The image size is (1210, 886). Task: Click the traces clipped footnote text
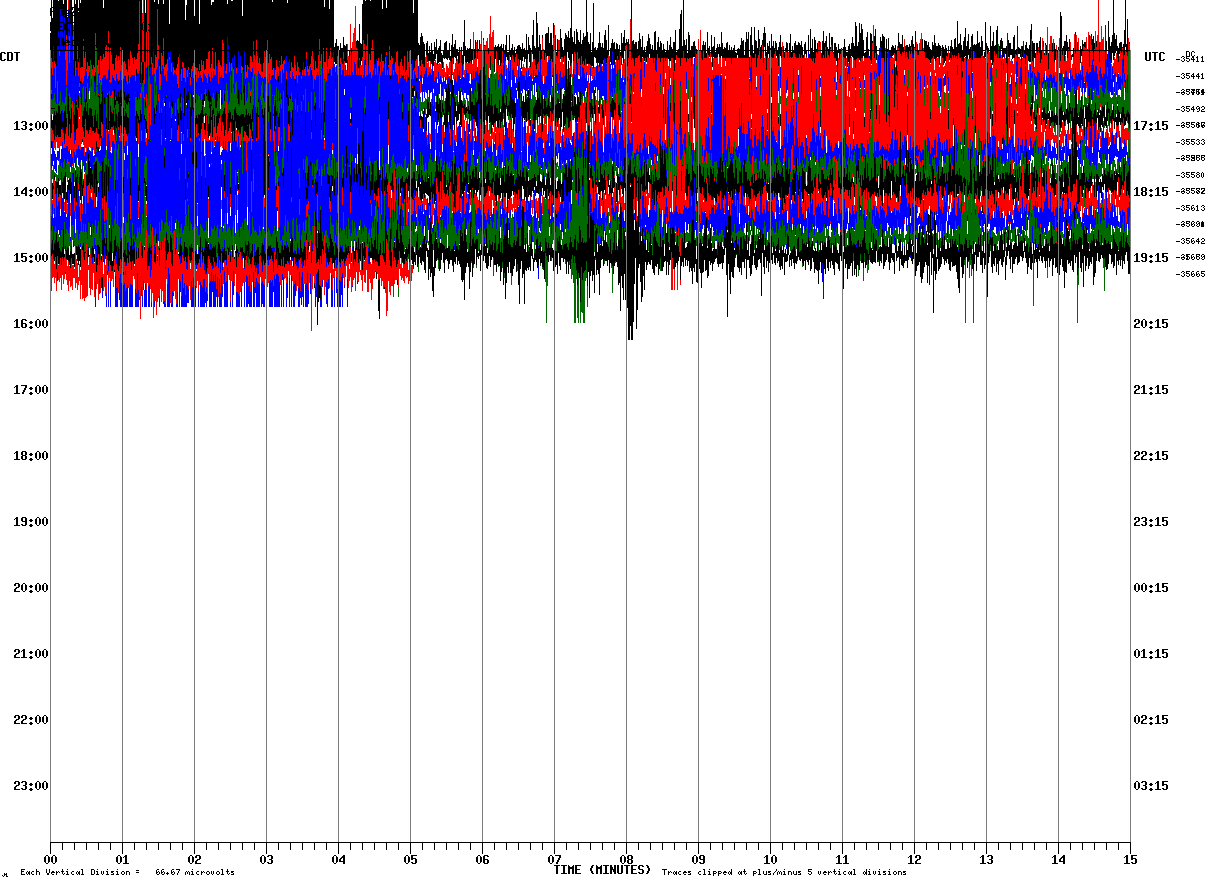point(784,873)
